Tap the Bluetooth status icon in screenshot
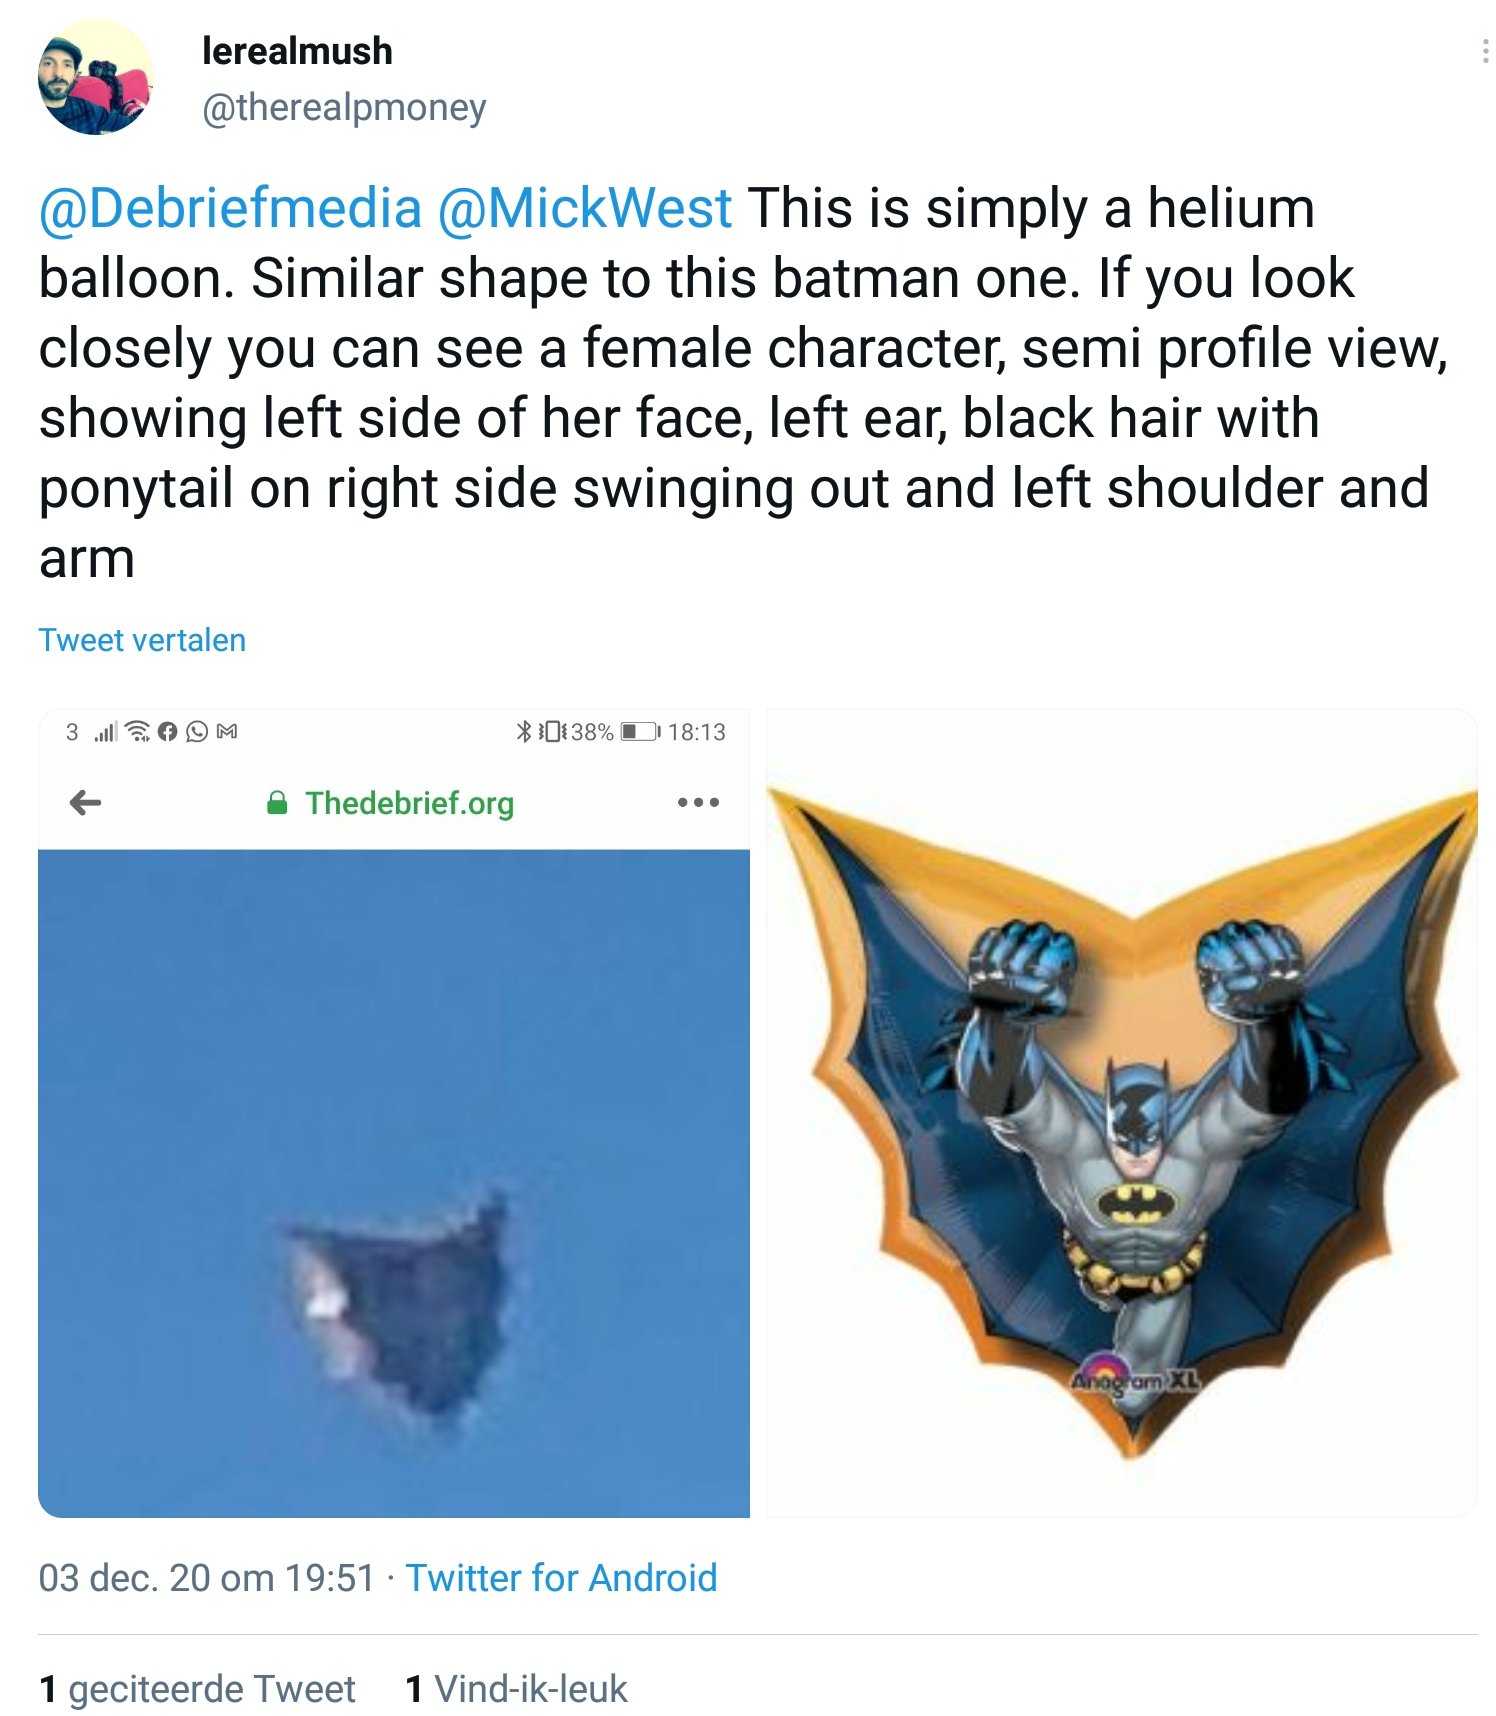Screen dimensions: 1496x1716 523,731
